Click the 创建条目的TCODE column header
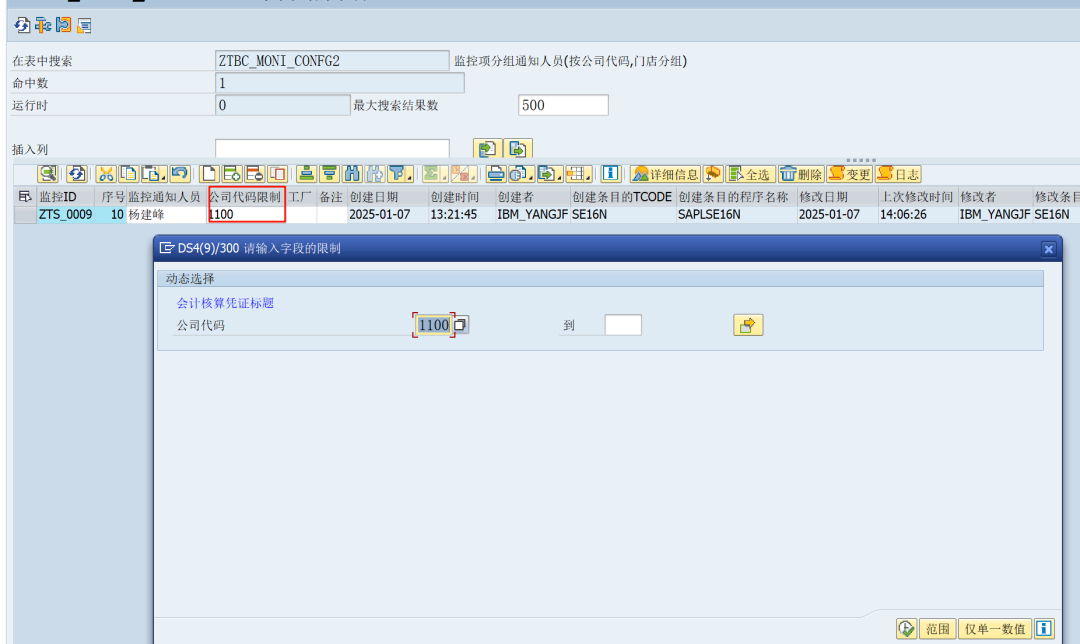The height and width of the screenshot is (644, 1080). pos(623,197)
